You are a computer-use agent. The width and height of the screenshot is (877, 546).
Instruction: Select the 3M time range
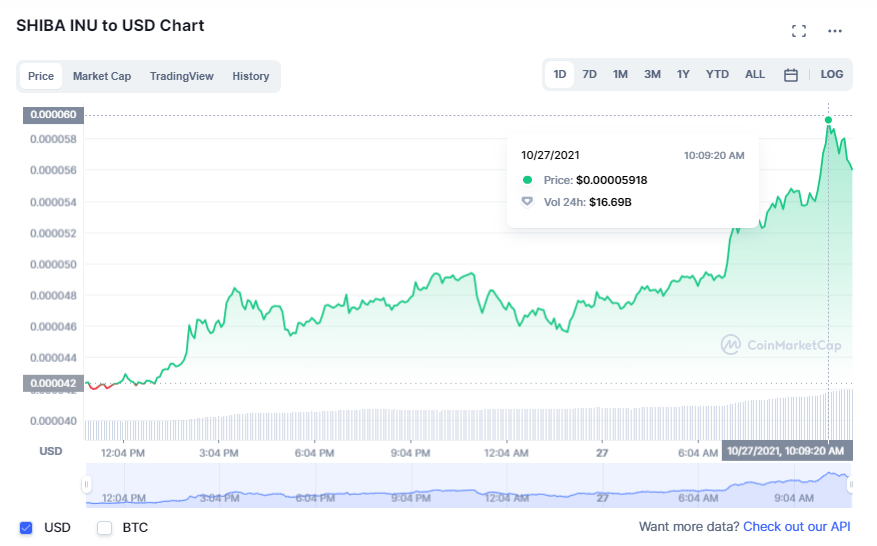coord(652,74)
